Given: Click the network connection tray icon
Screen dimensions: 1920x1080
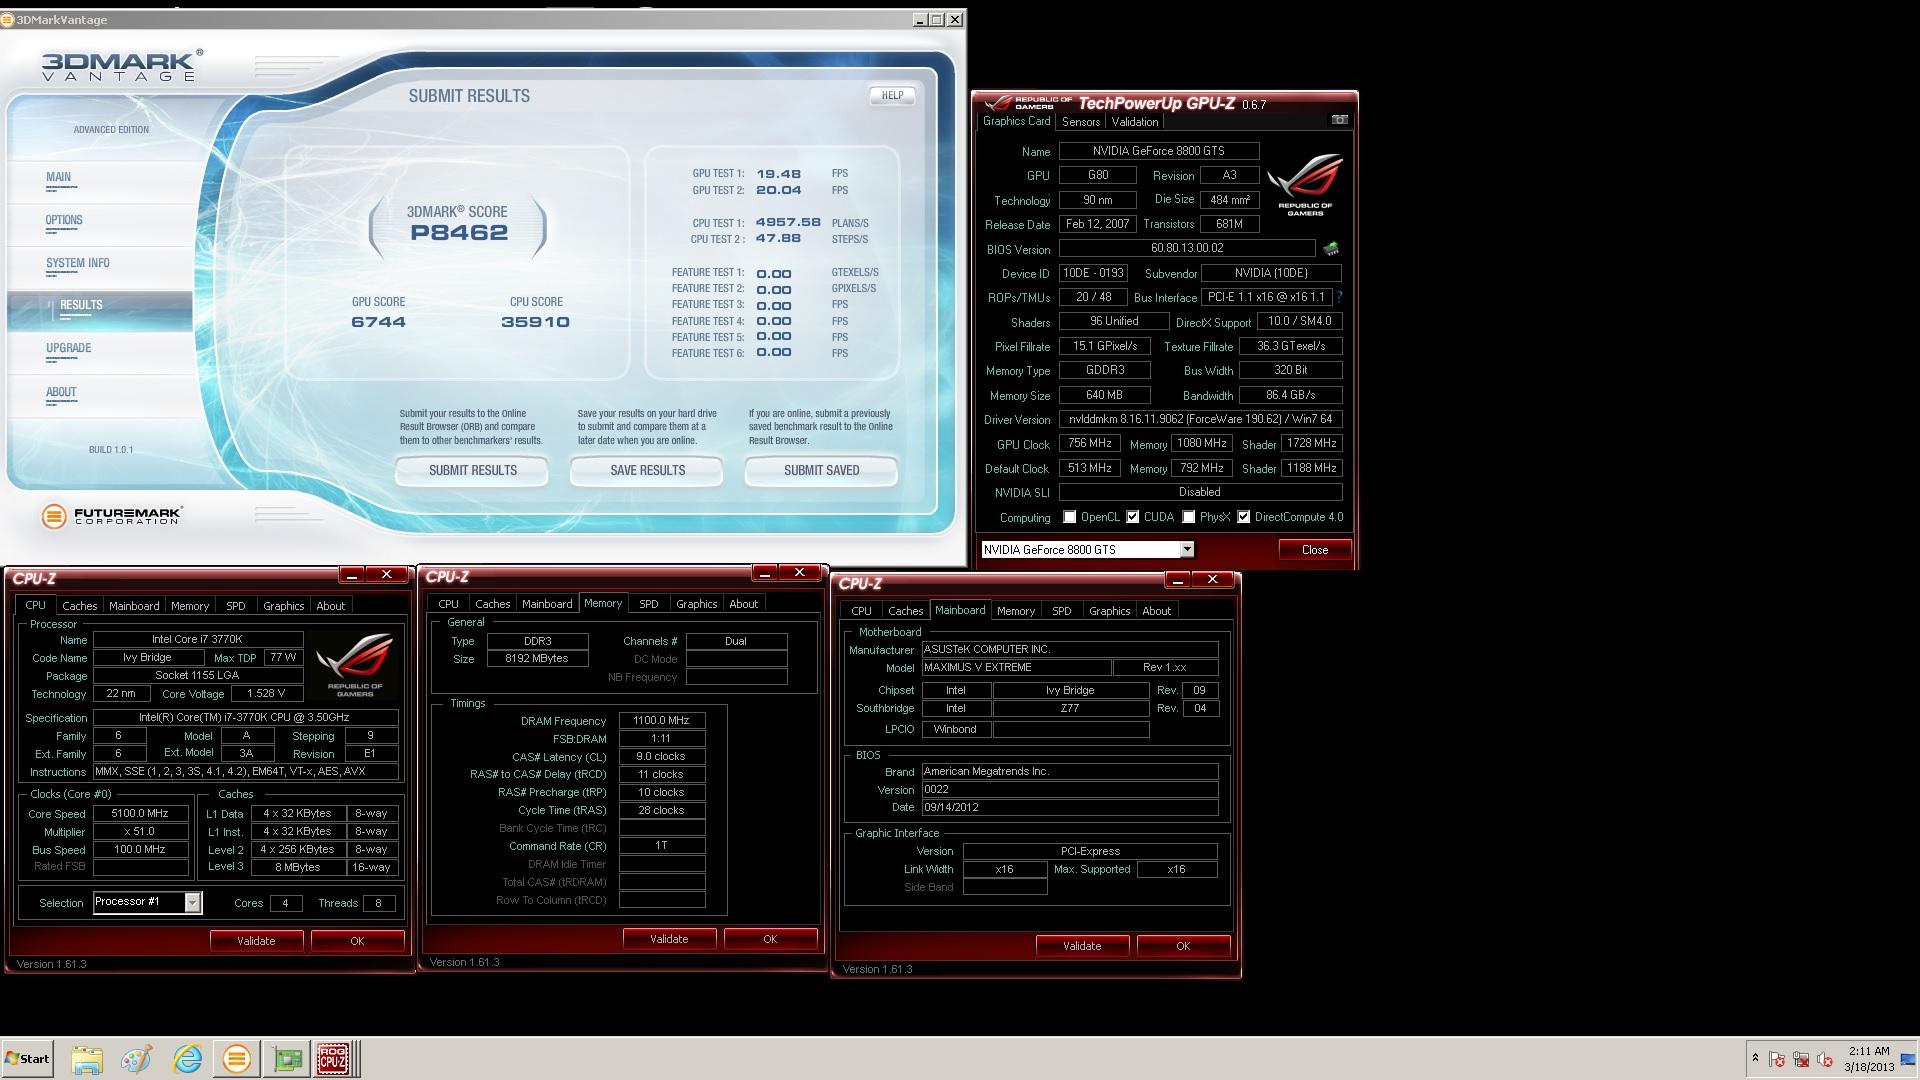Looking at the screenshot, I should click(1801, 1059).
